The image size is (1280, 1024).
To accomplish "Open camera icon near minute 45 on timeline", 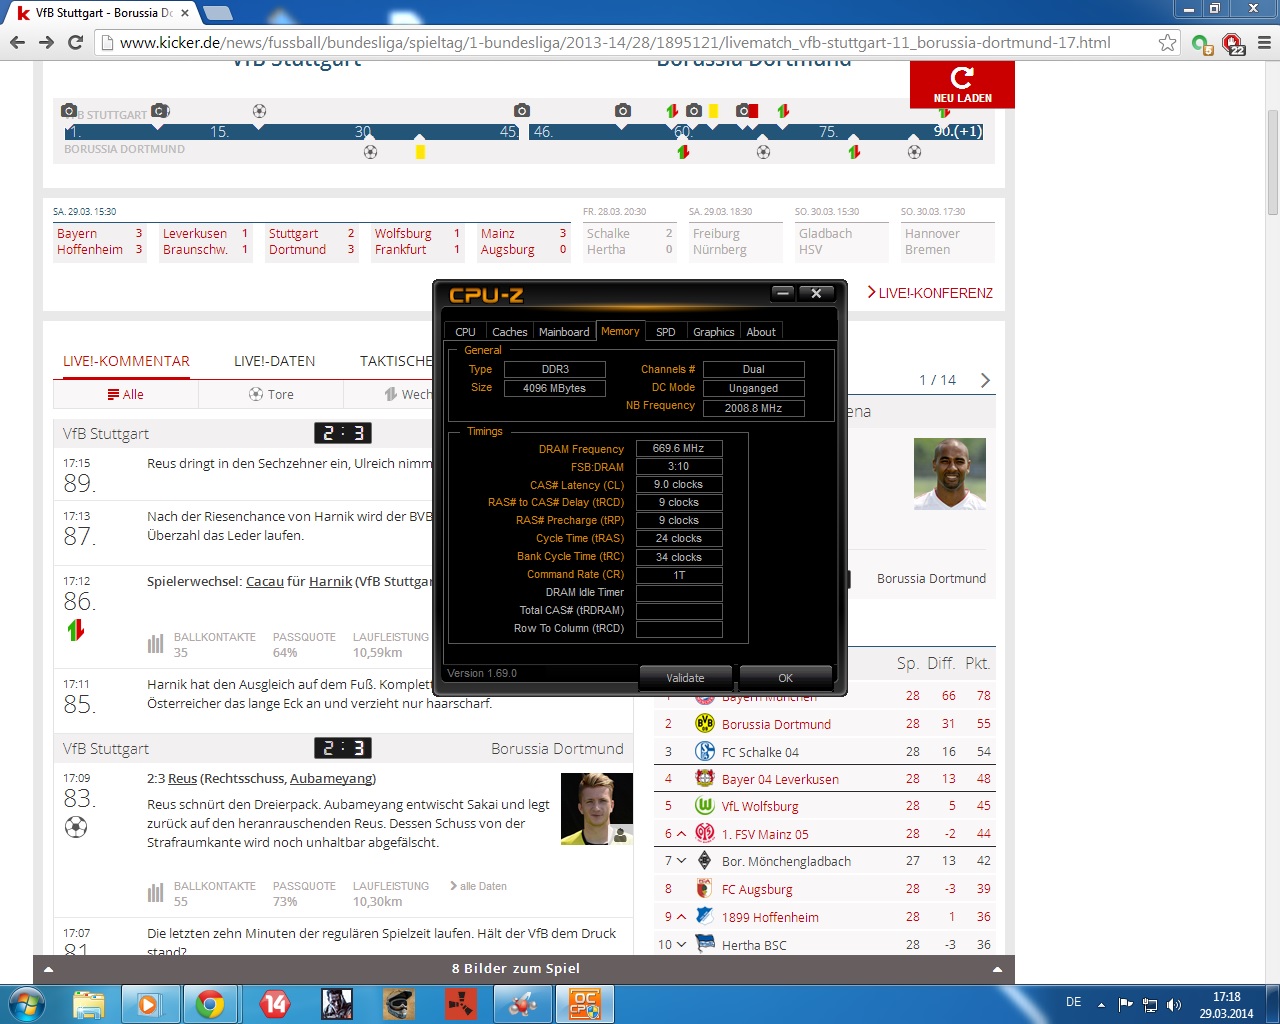I will pyautogui.click(x=521, y=110).
